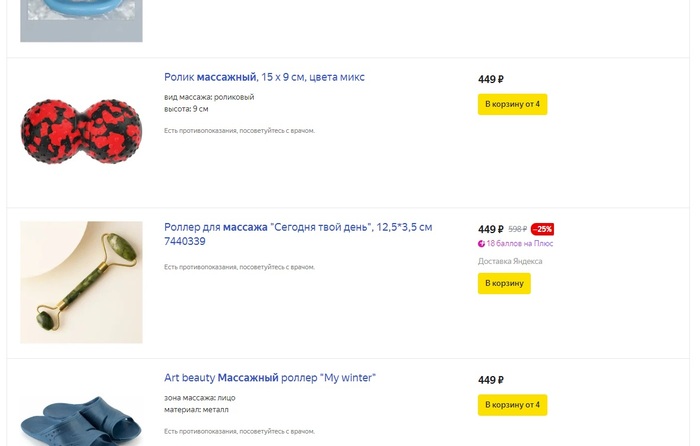Add the jade roller with "В корзину" button
700x446 pixels.
coord(504,284)
